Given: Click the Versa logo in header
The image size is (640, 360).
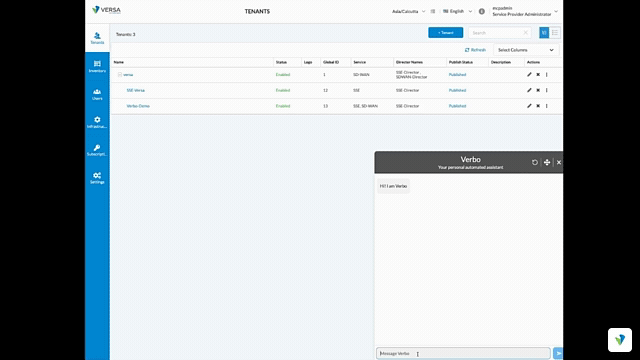Looking at the screenshot, I should (x=106, y=10).
